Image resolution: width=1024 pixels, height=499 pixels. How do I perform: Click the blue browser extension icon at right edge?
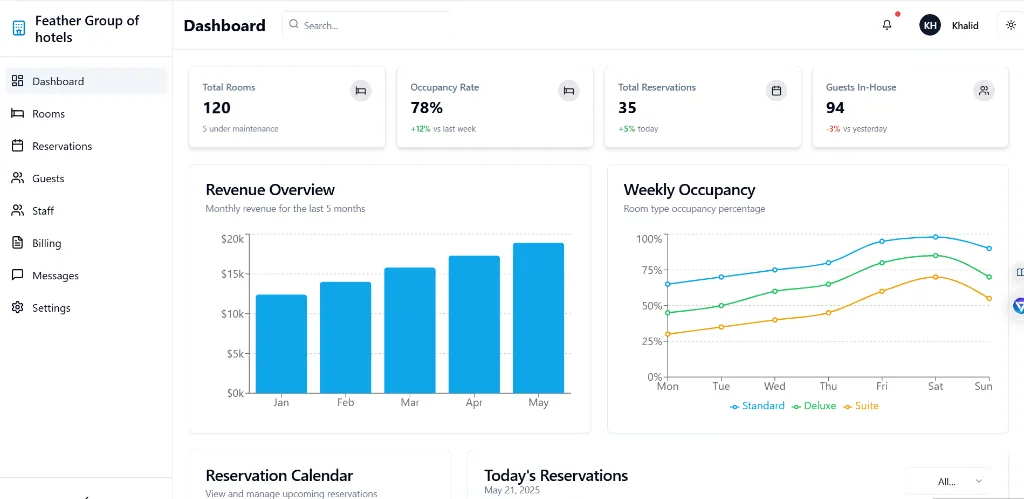click(1019, 305)
